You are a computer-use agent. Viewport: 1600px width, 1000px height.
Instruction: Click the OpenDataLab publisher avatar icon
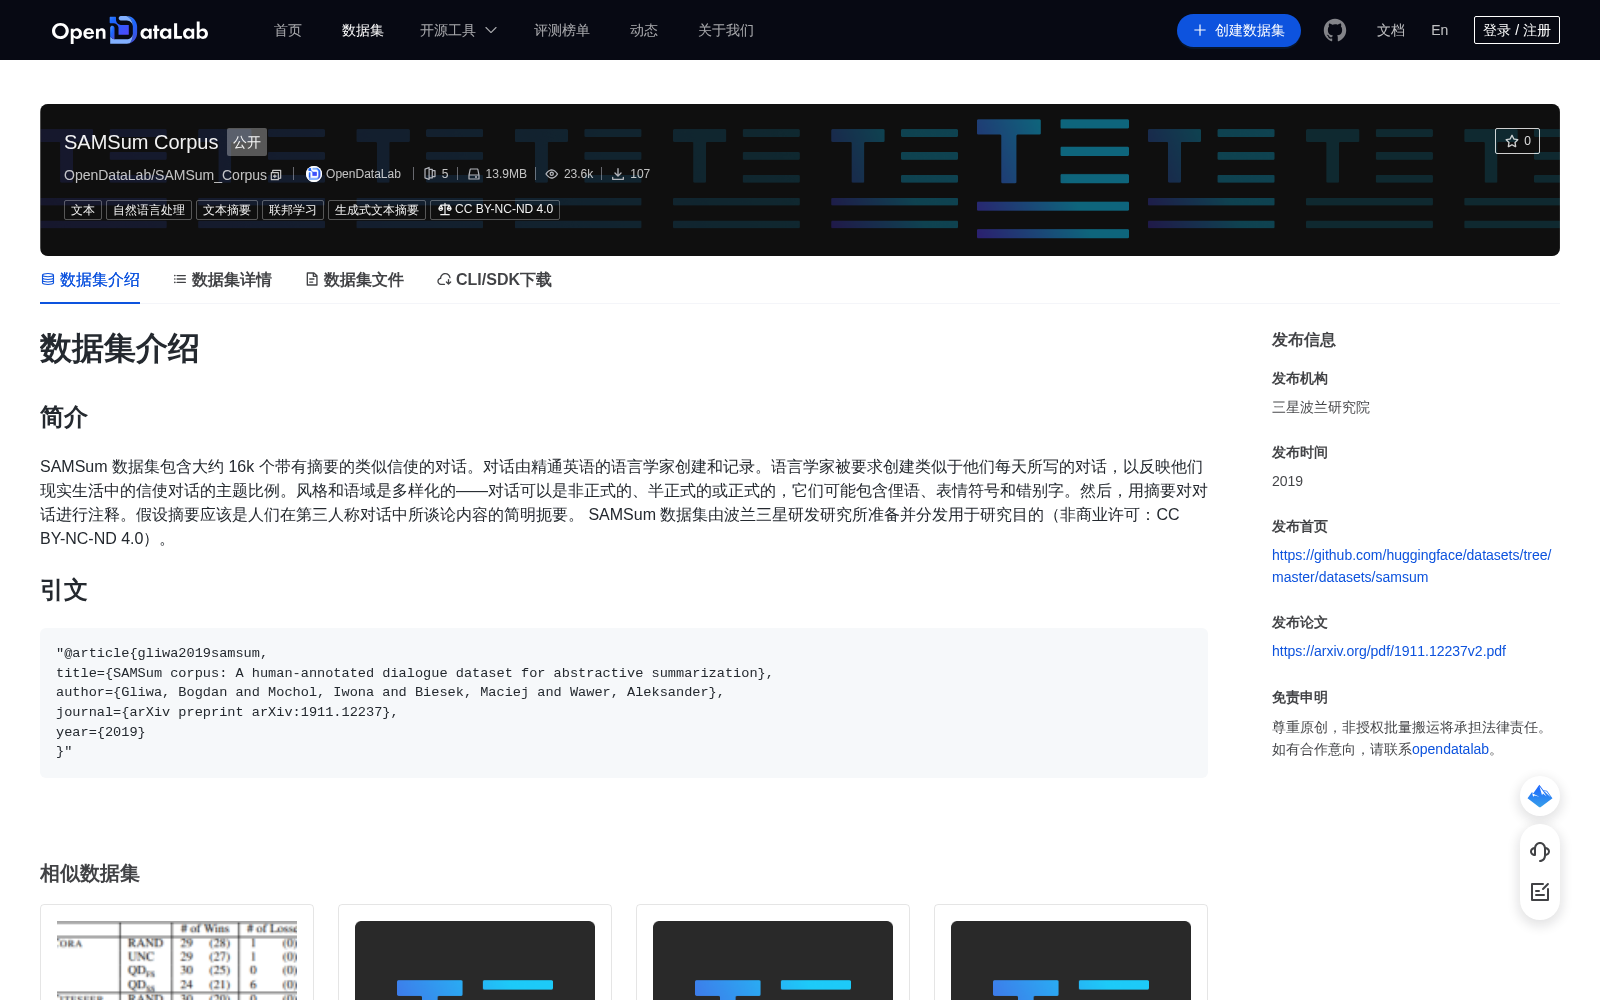[313, 174]
